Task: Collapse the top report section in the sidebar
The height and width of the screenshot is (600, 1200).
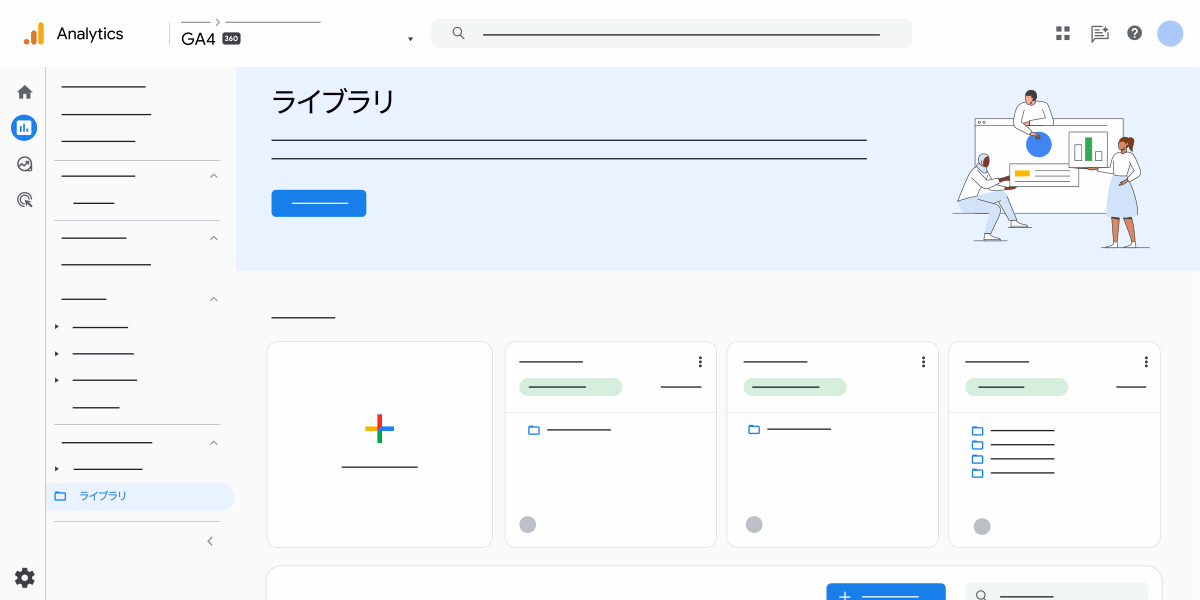Action: click(213, 175)
